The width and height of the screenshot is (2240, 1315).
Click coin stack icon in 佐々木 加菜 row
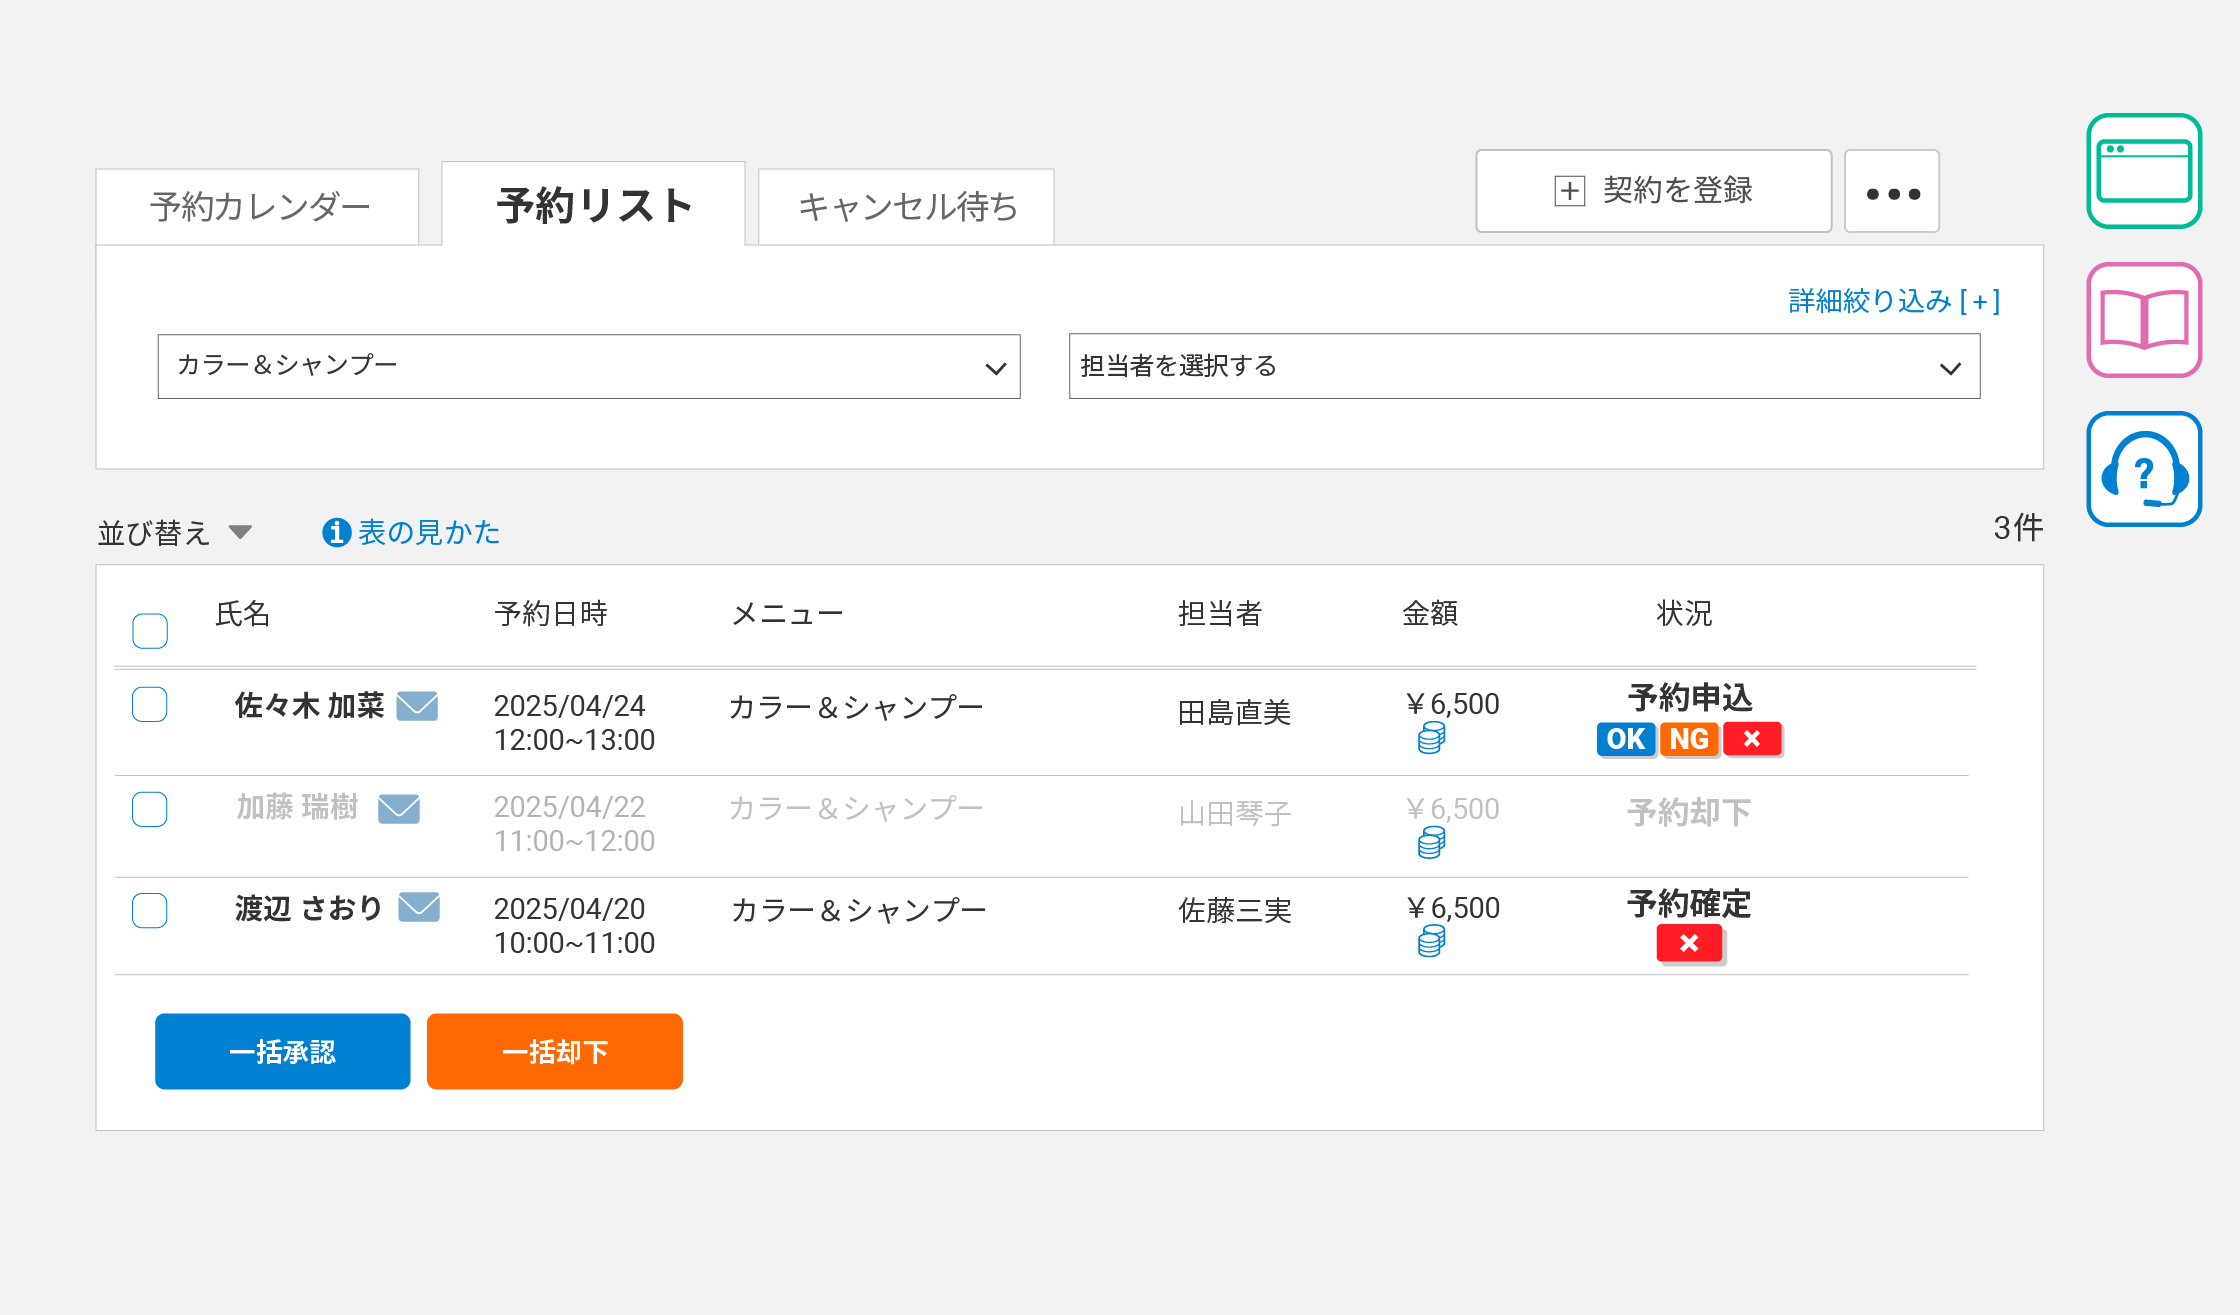tap(1431, 739)
